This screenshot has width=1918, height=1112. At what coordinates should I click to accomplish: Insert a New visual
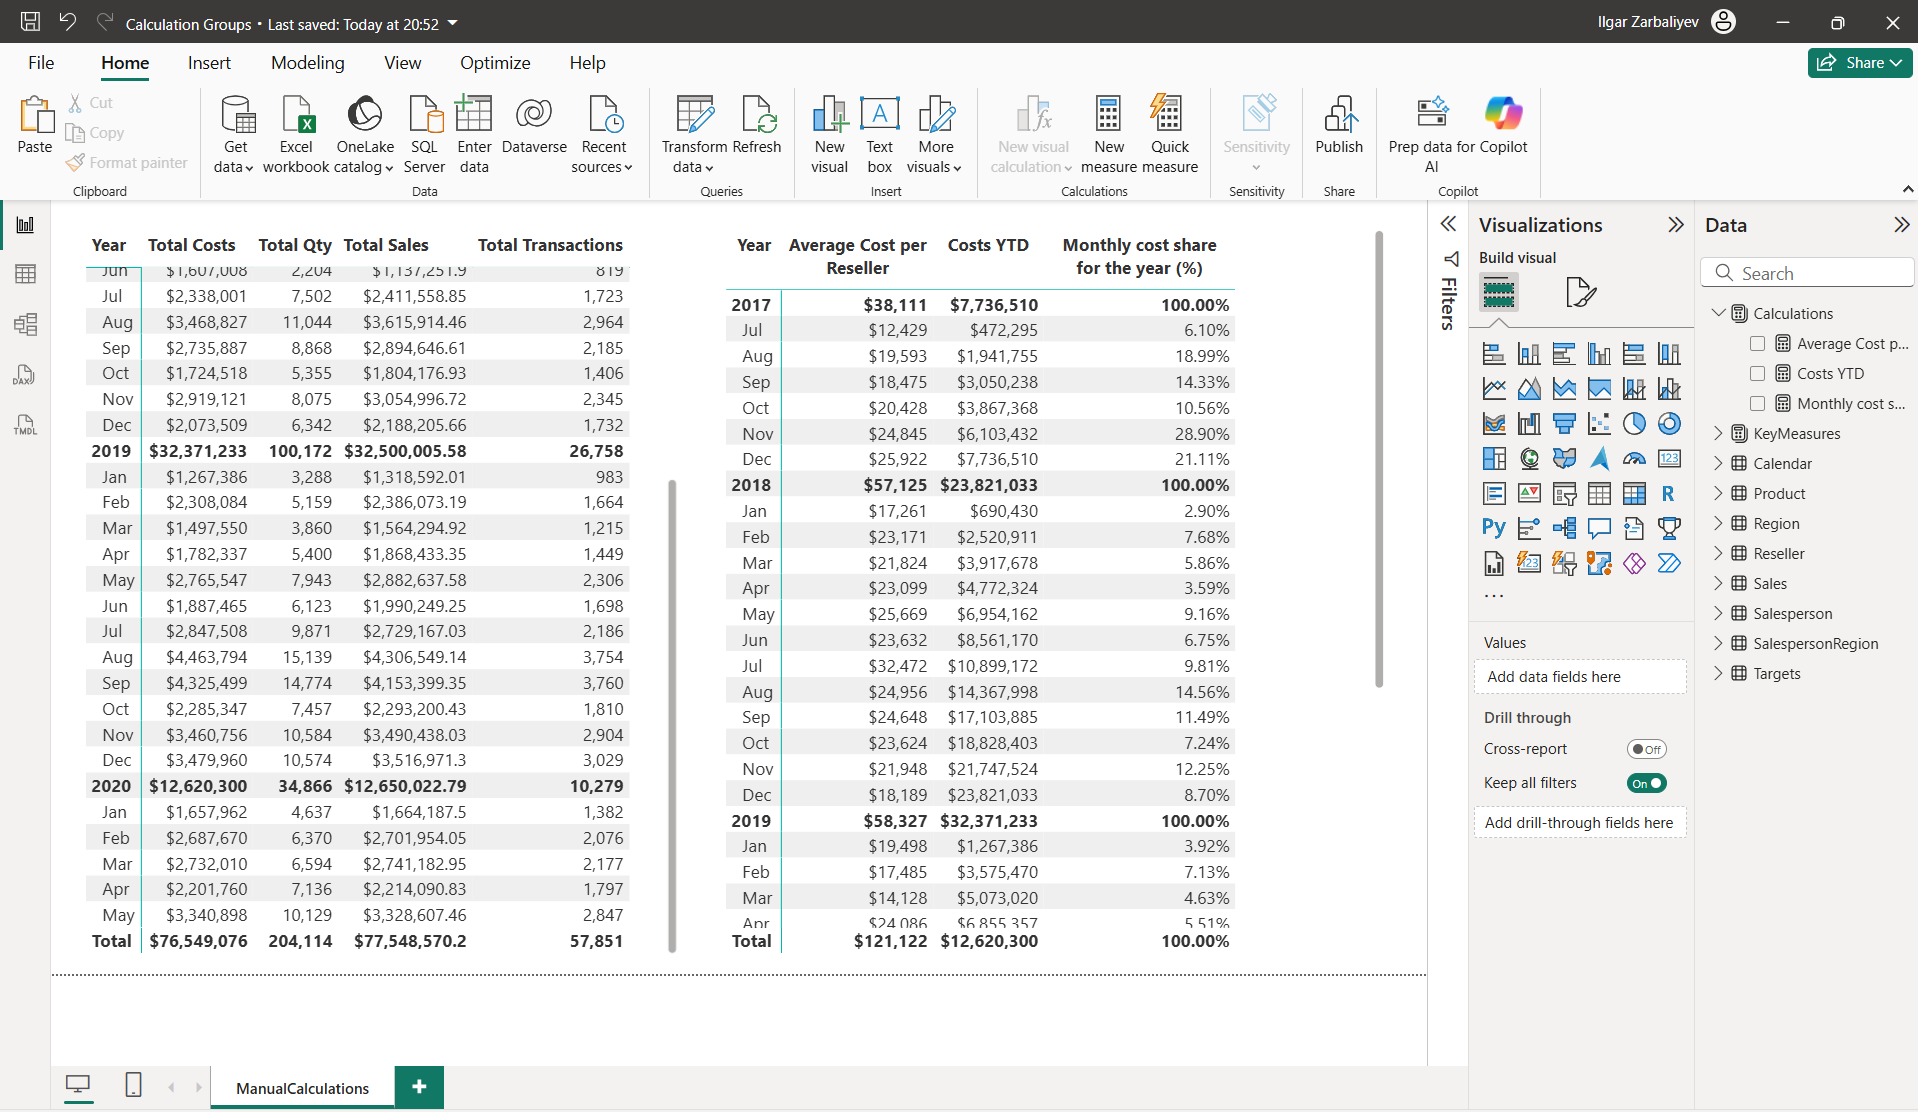click(x=829, y=135)
